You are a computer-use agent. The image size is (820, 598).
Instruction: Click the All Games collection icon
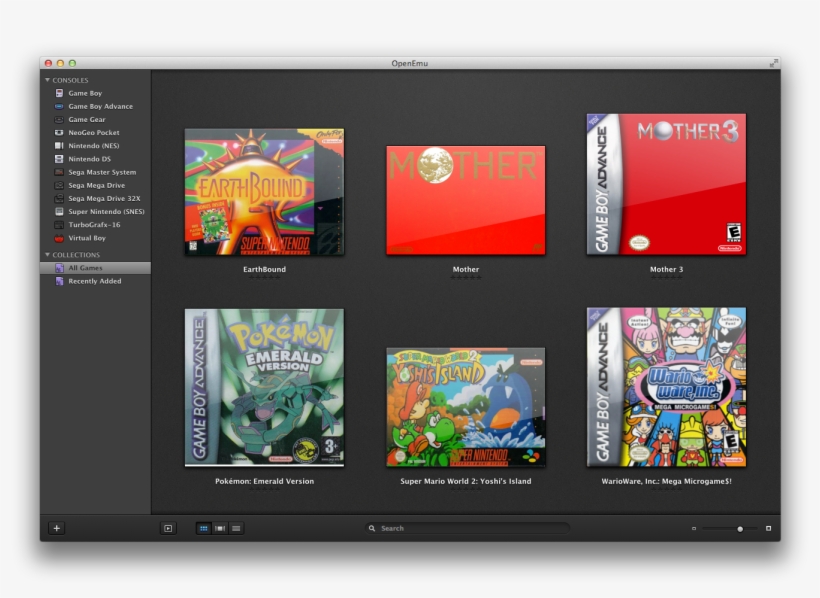coord(59,268)
